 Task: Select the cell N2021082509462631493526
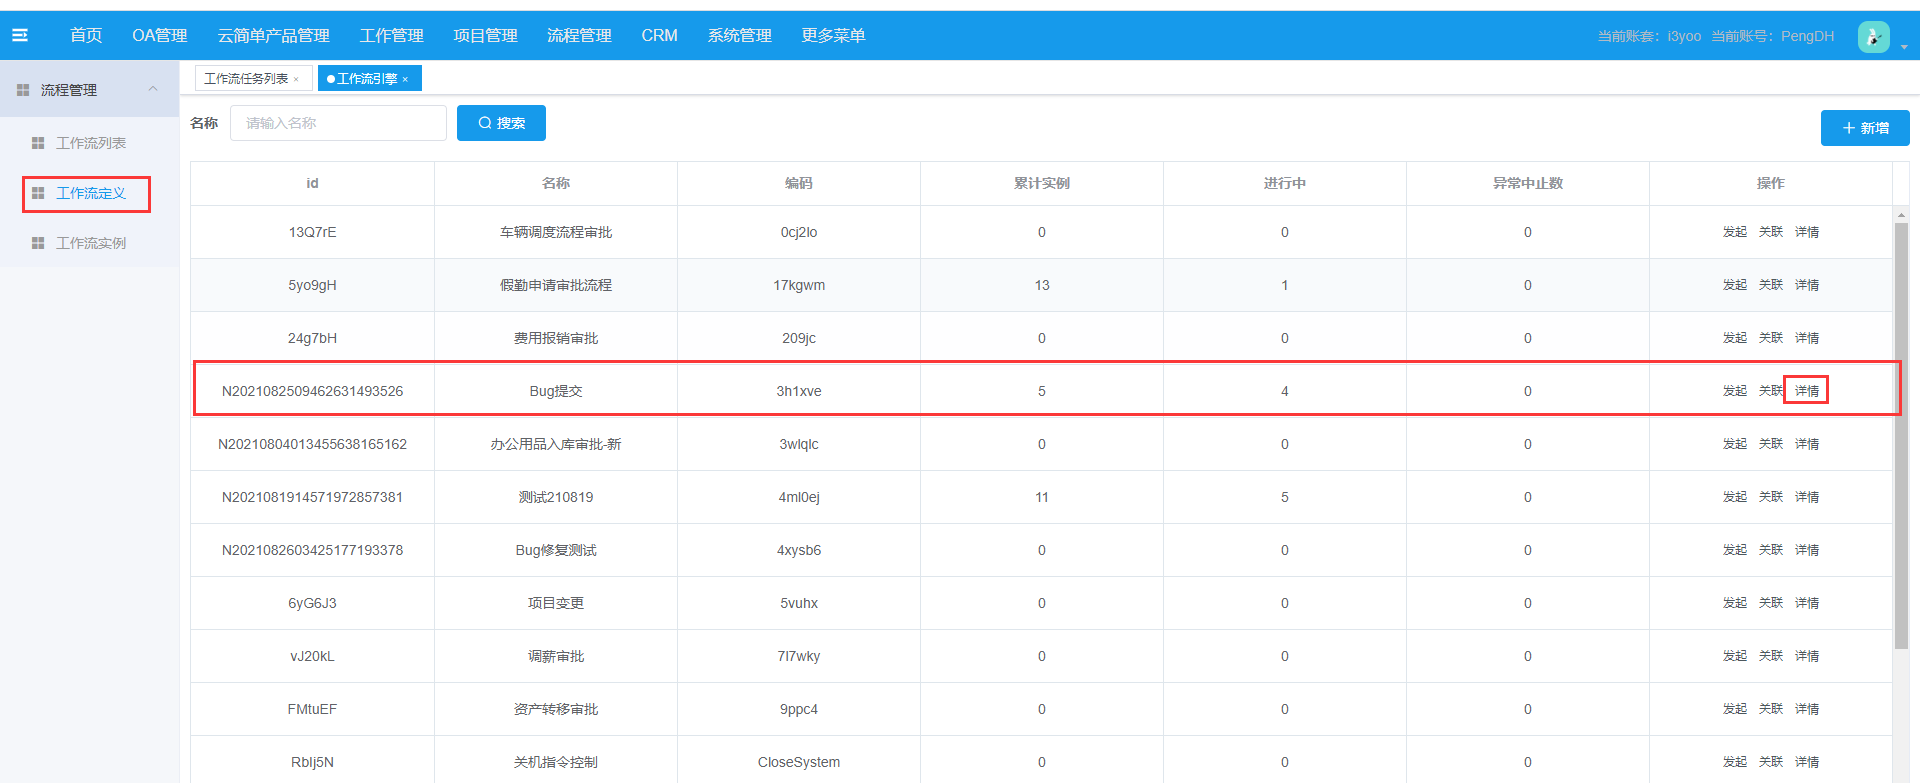(x=312, y=391)
